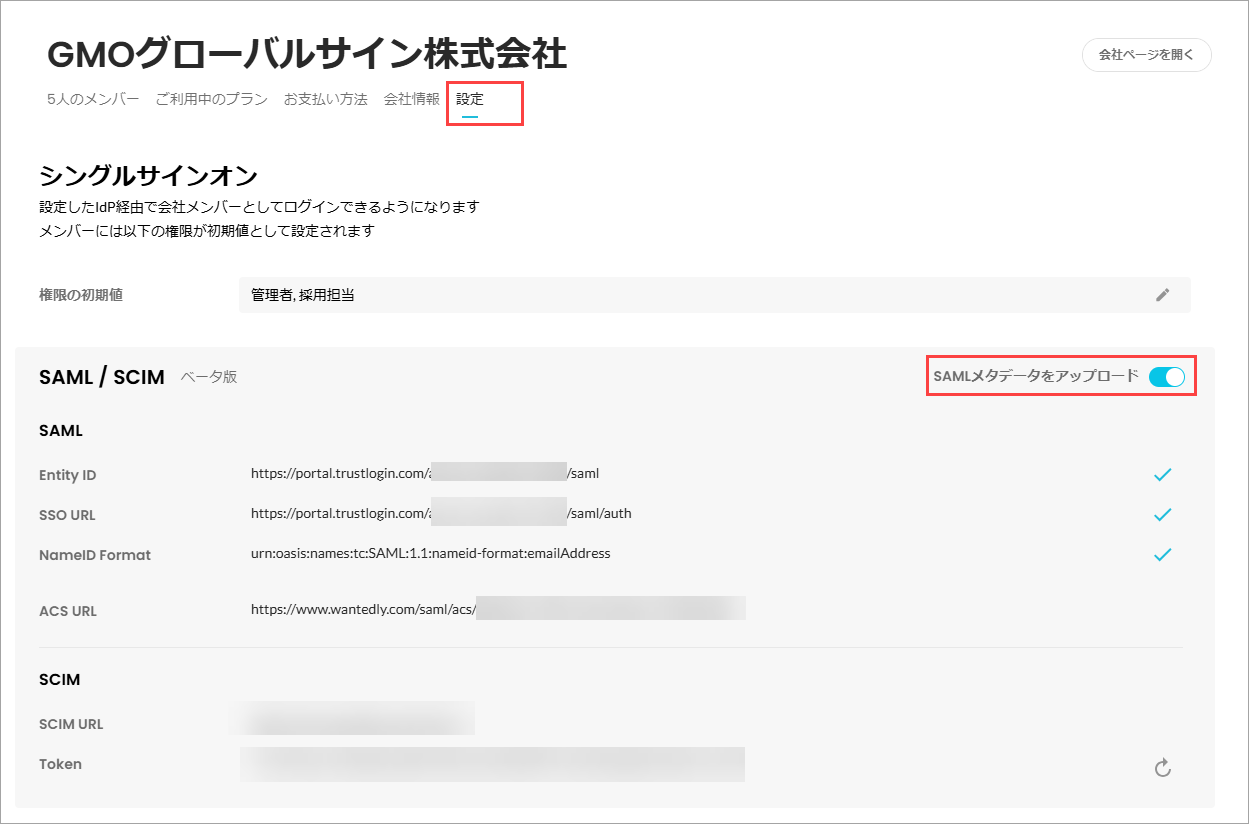
Task: Click the SAML subsection heading
Action: click(x=61, y=431)
